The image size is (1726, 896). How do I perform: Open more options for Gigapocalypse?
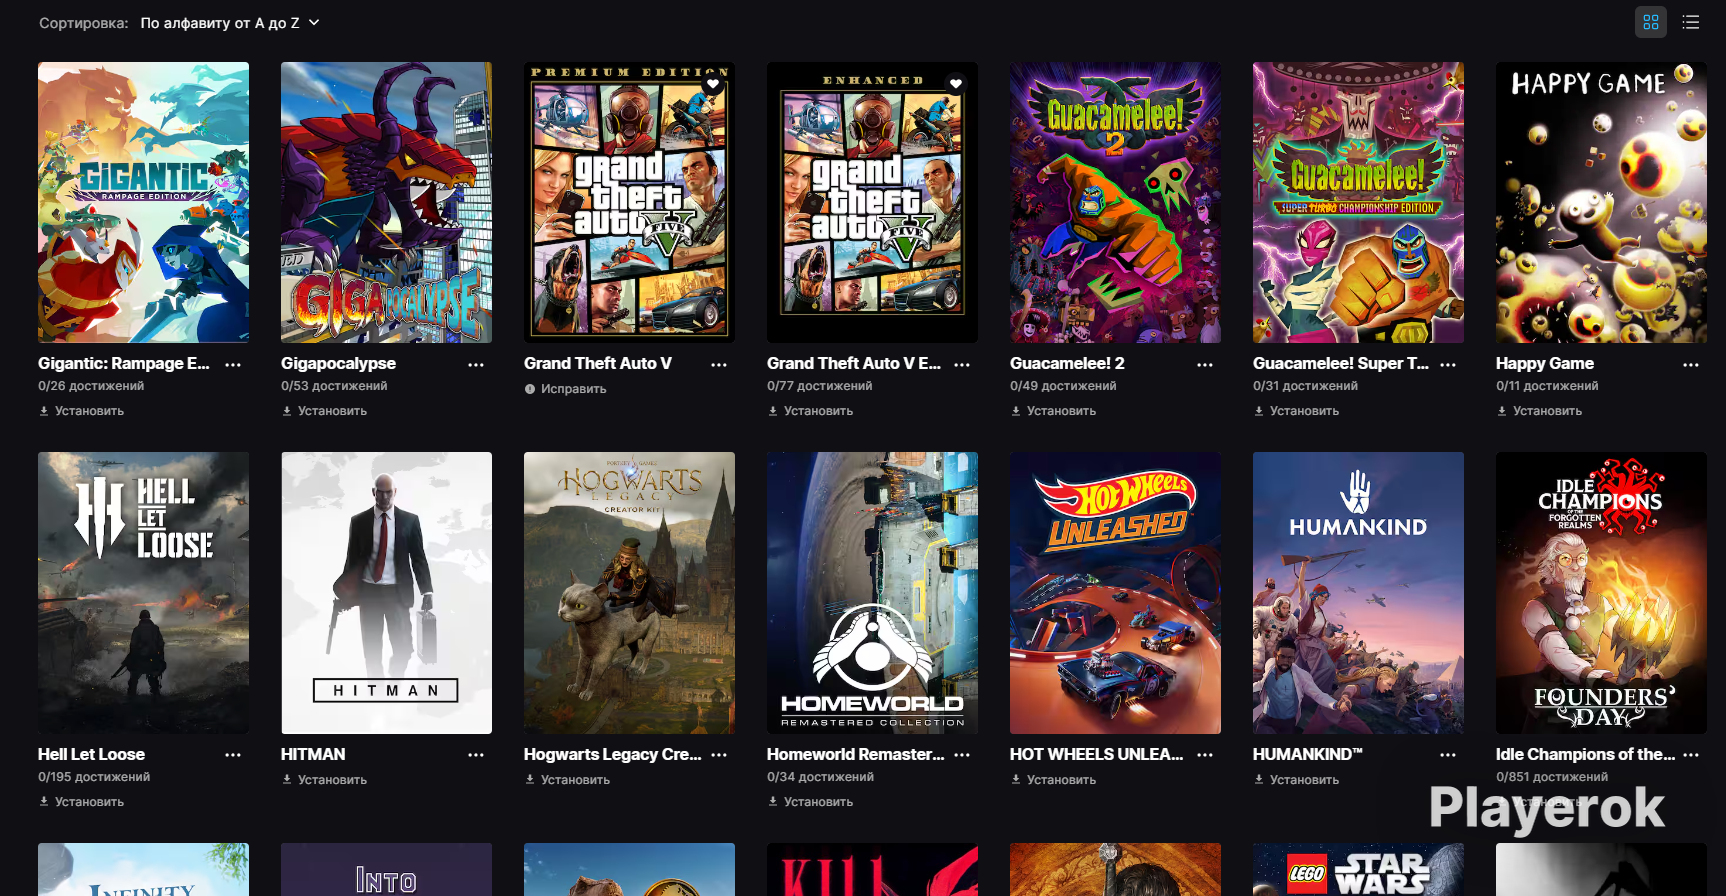(x=476, y=365)
